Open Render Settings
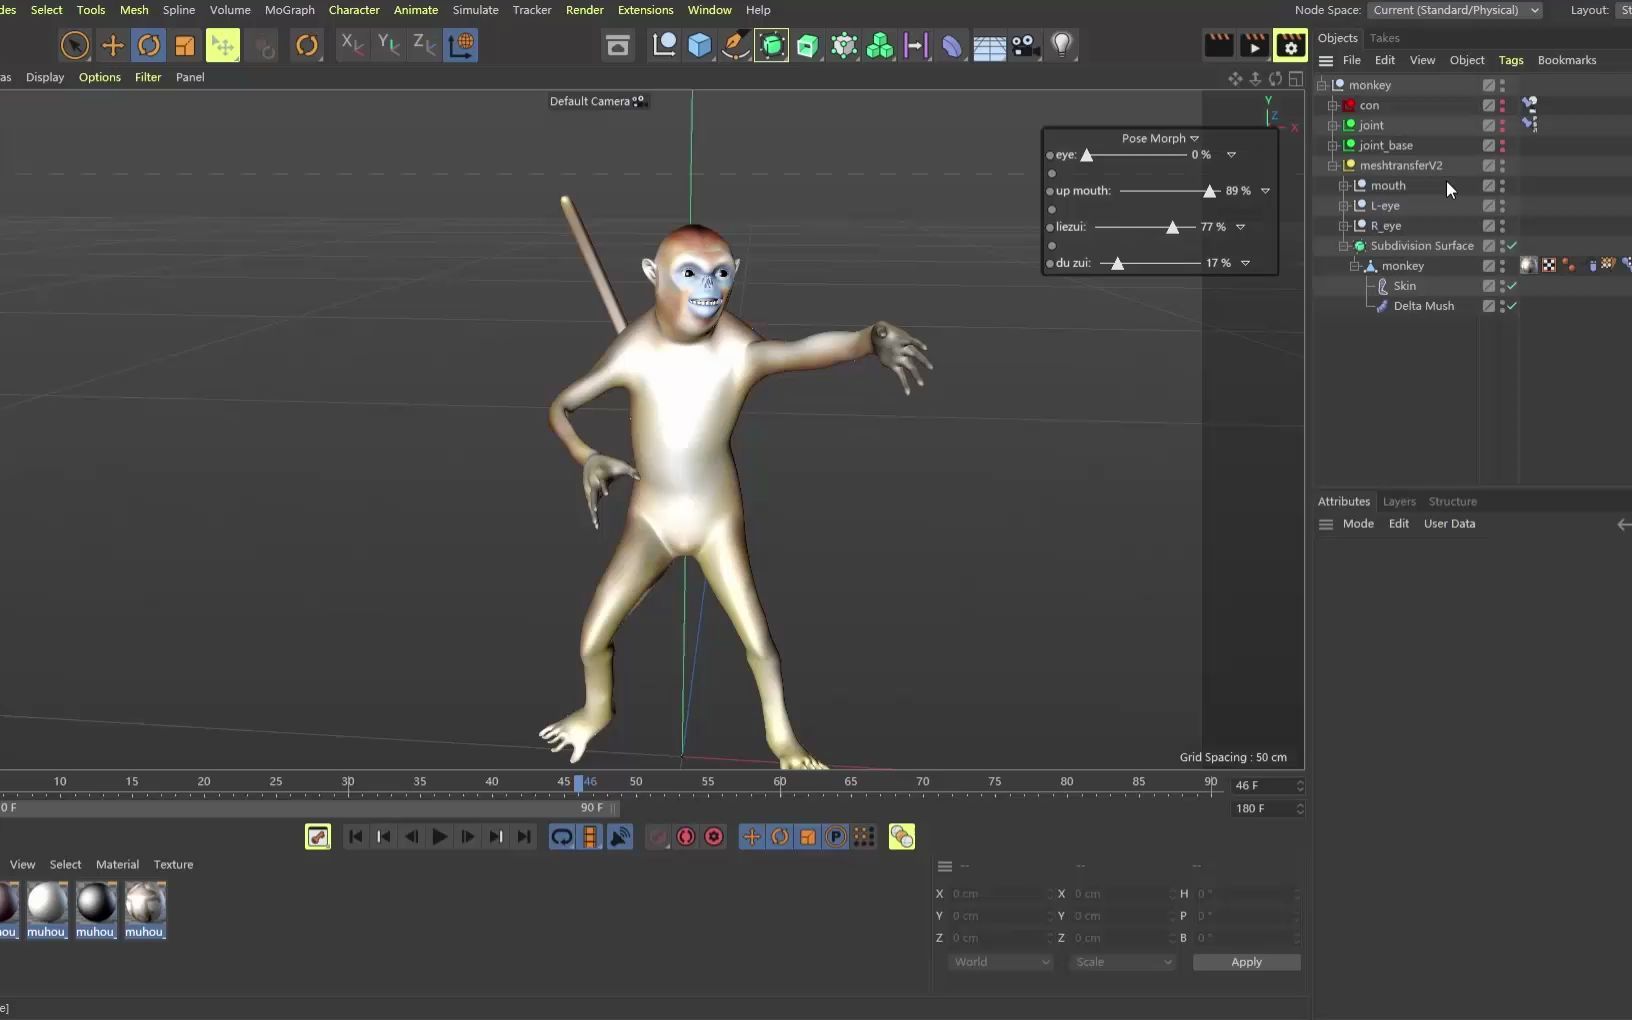1632x1020 pixels. click(x=1291, y=45)
